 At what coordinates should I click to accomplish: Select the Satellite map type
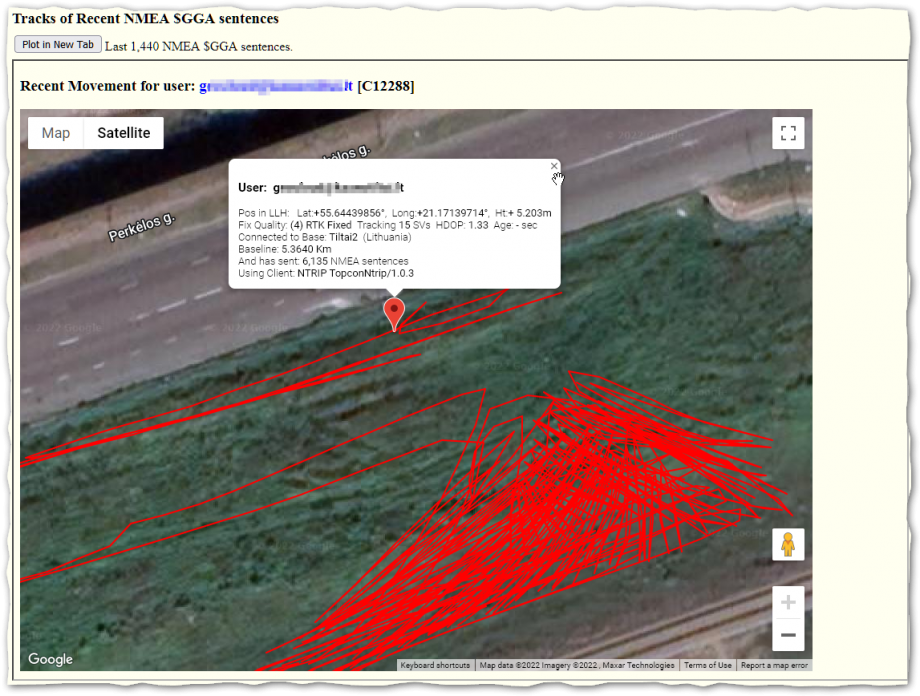[x=124, y=133]
